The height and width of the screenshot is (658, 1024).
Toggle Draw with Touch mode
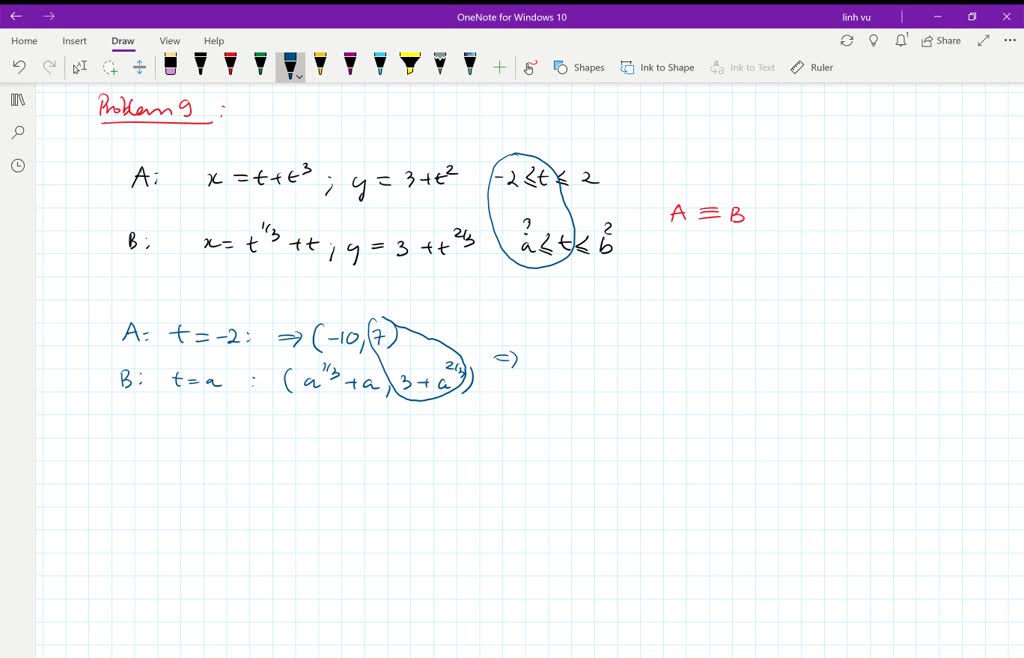(530, 67)
